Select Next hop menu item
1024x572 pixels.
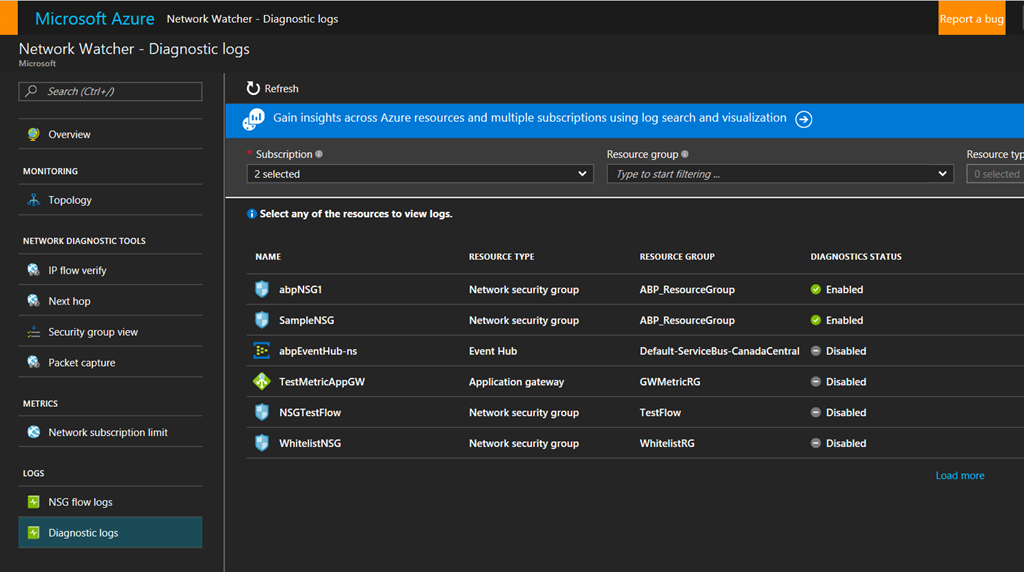coord(110,300)
